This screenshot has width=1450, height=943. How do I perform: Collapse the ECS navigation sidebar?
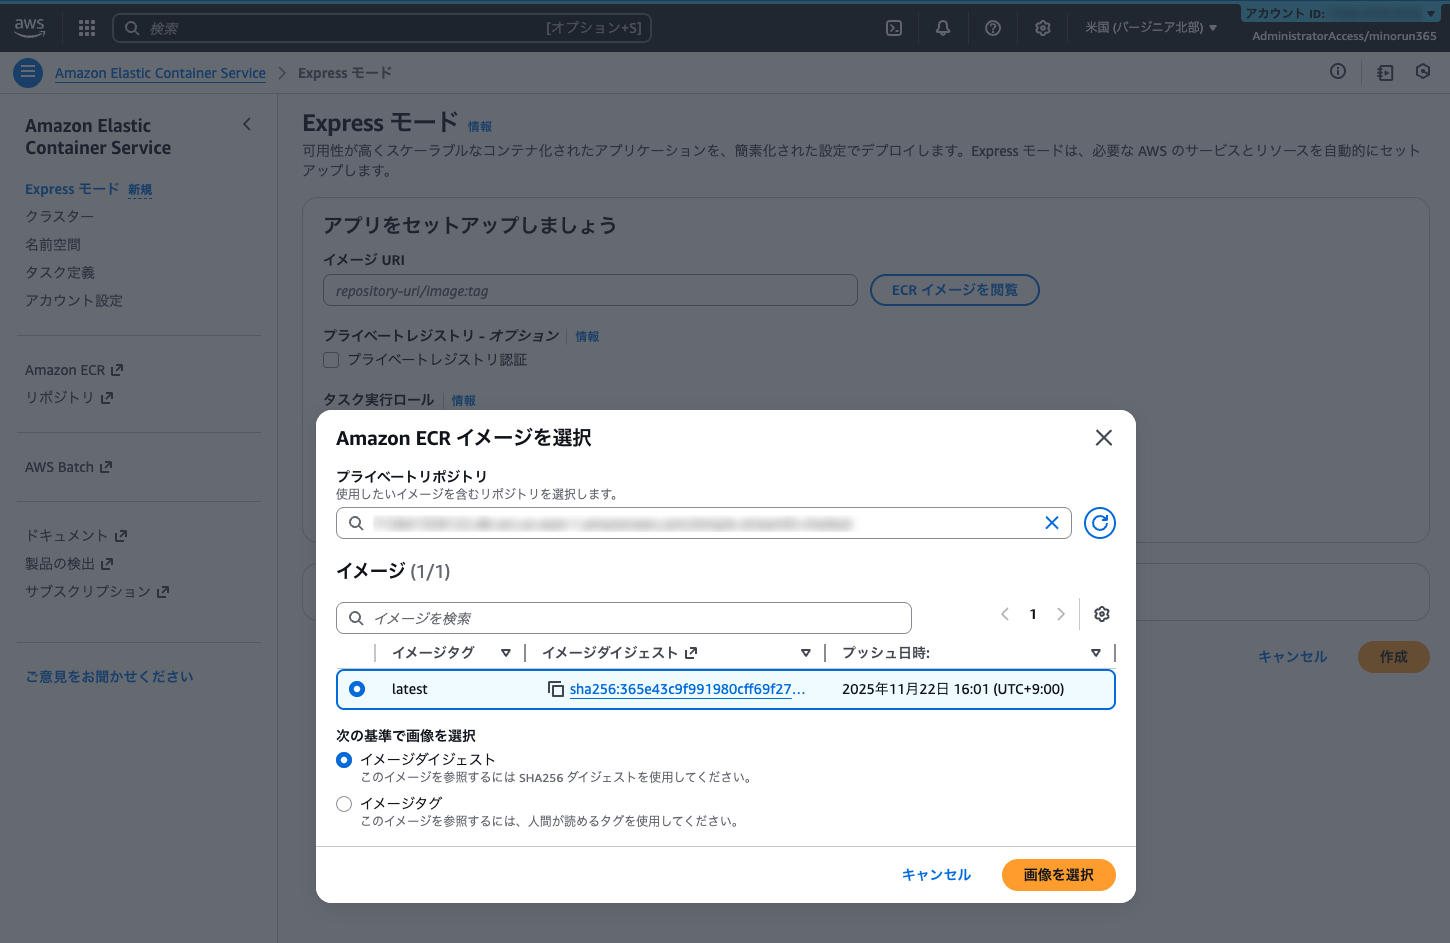[x=247, y=124]
